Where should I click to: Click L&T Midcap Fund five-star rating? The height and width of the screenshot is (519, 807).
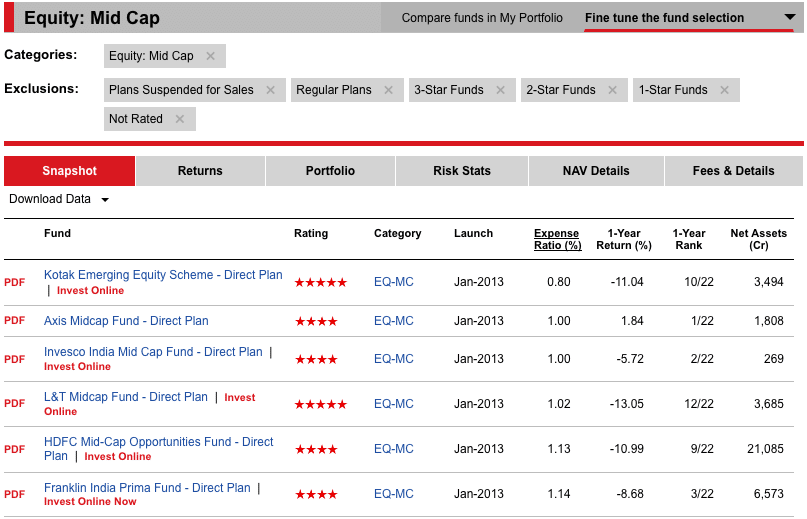321,404
